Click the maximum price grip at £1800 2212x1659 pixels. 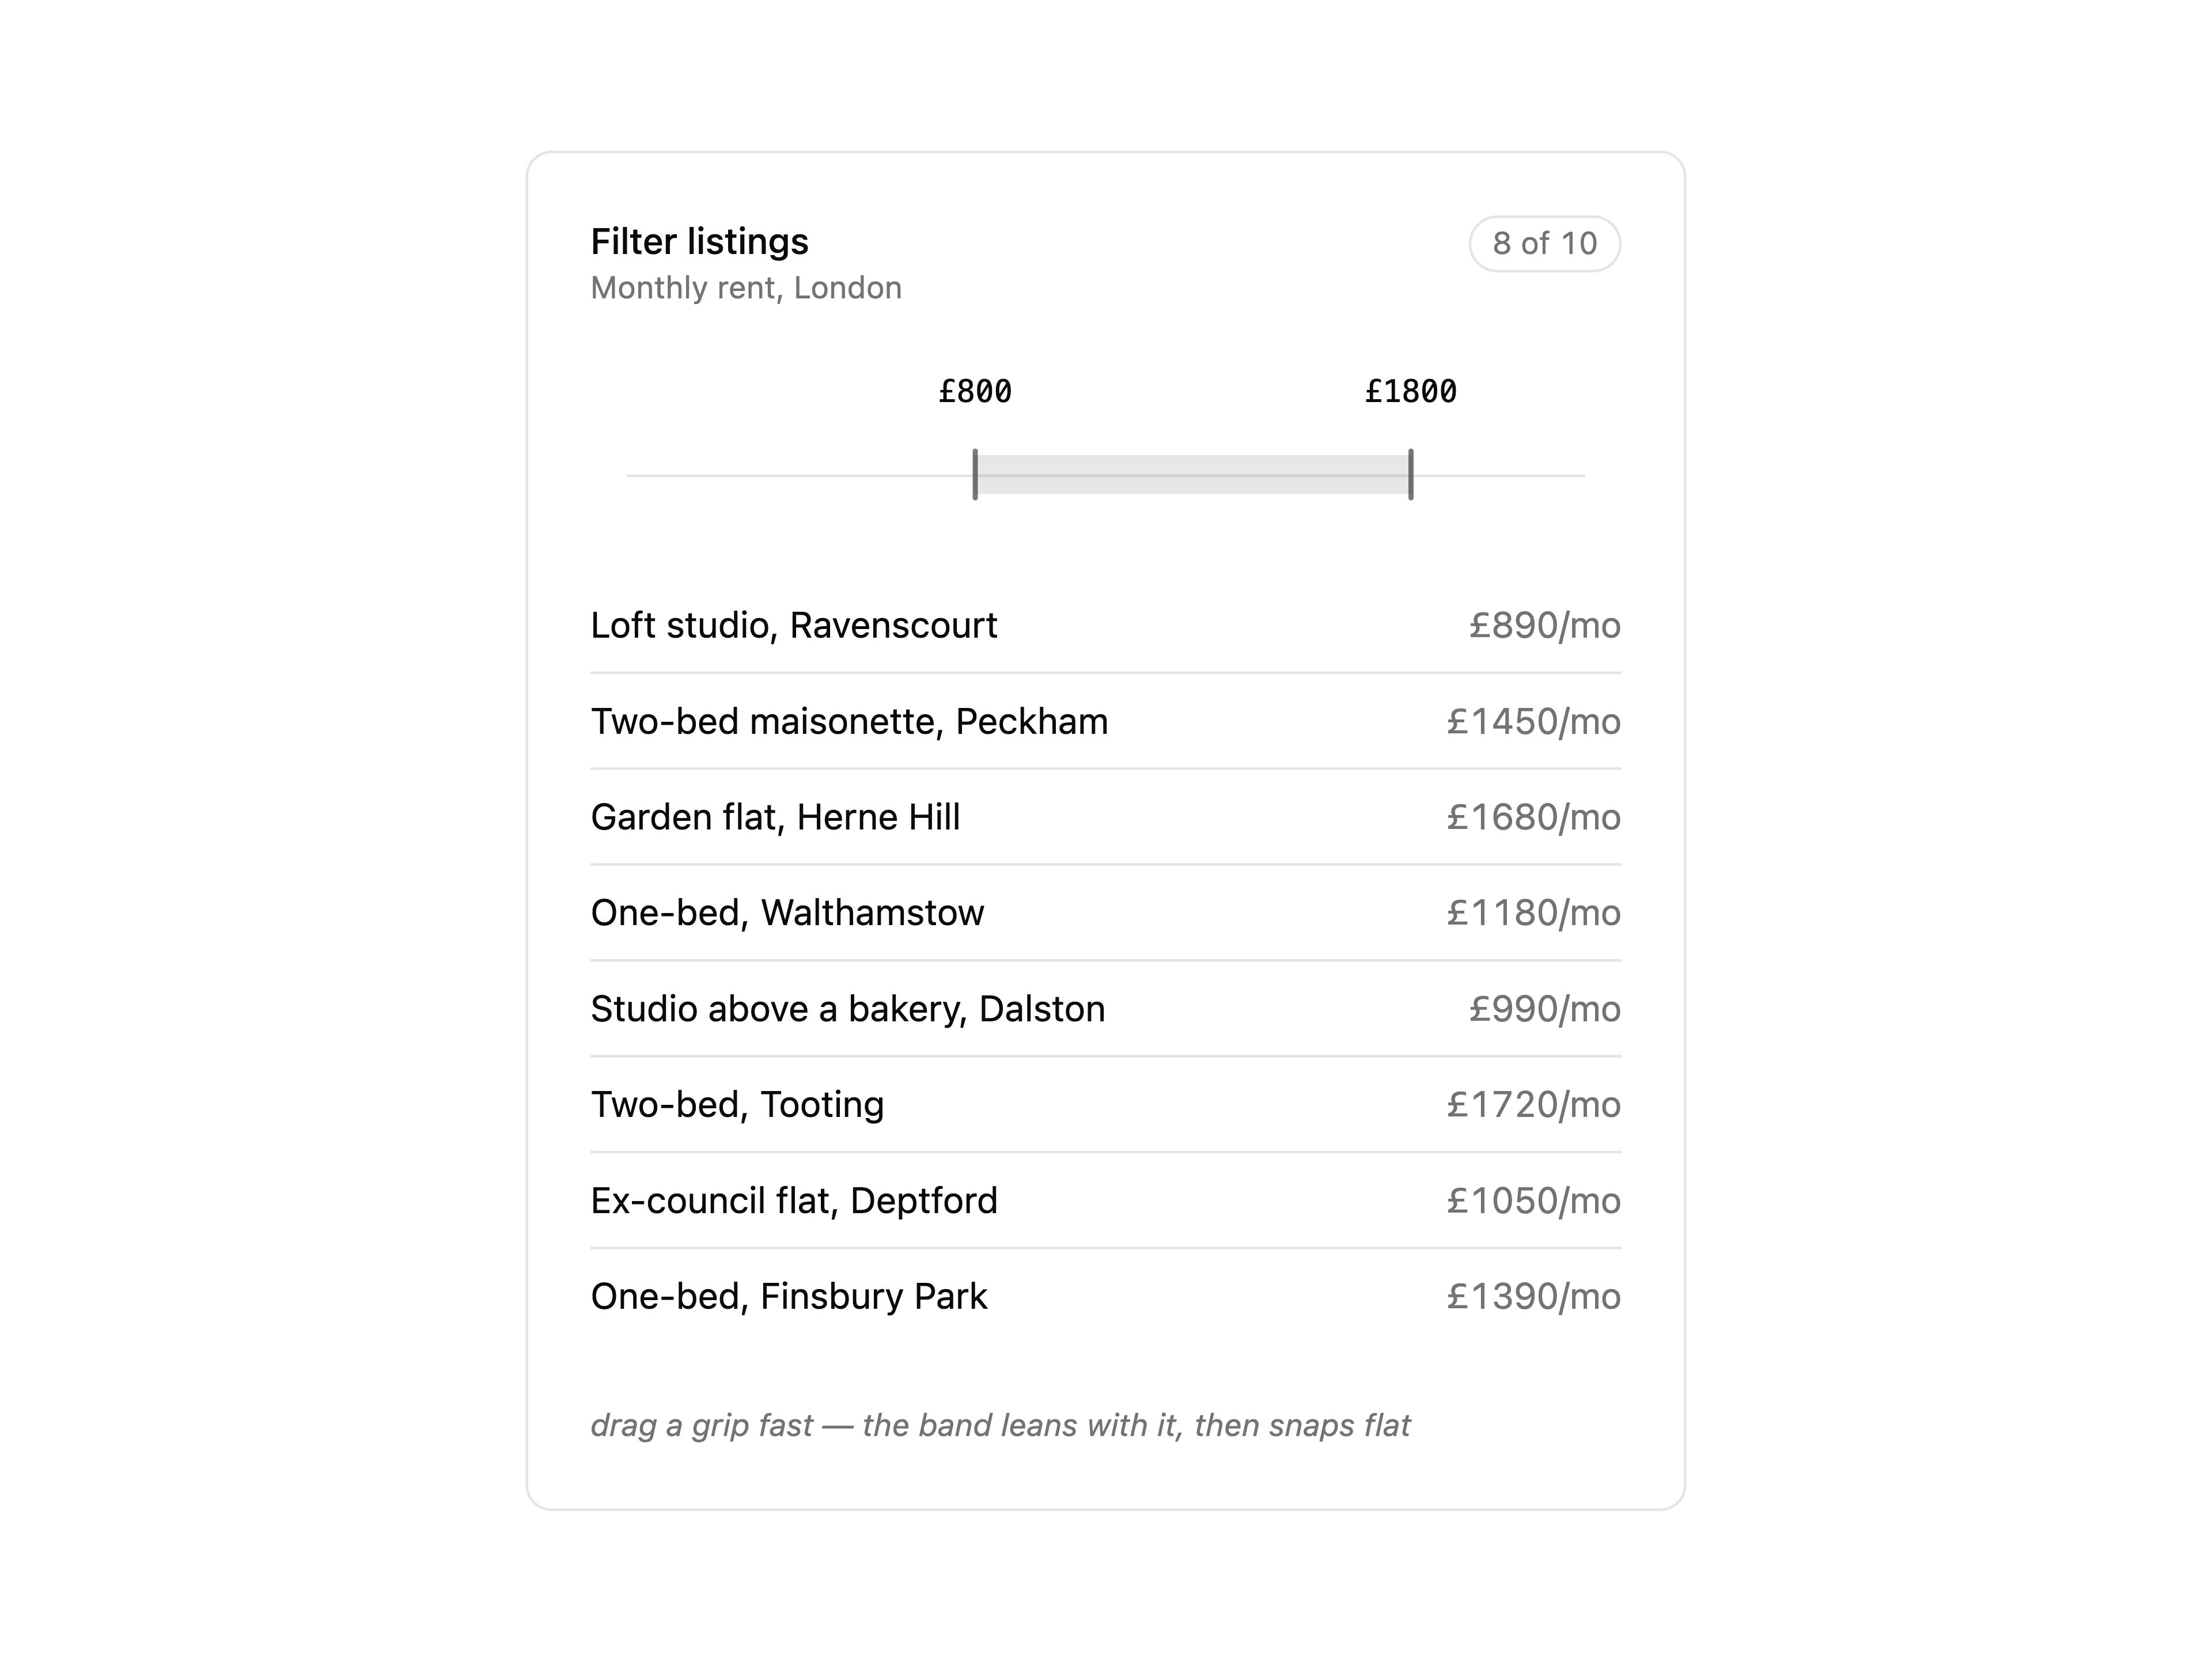tap(1411, 474)
